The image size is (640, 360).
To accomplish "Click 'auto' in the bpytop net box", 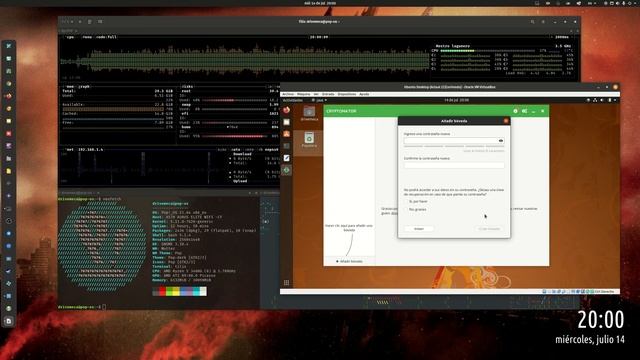I will [x=236, y=149].
